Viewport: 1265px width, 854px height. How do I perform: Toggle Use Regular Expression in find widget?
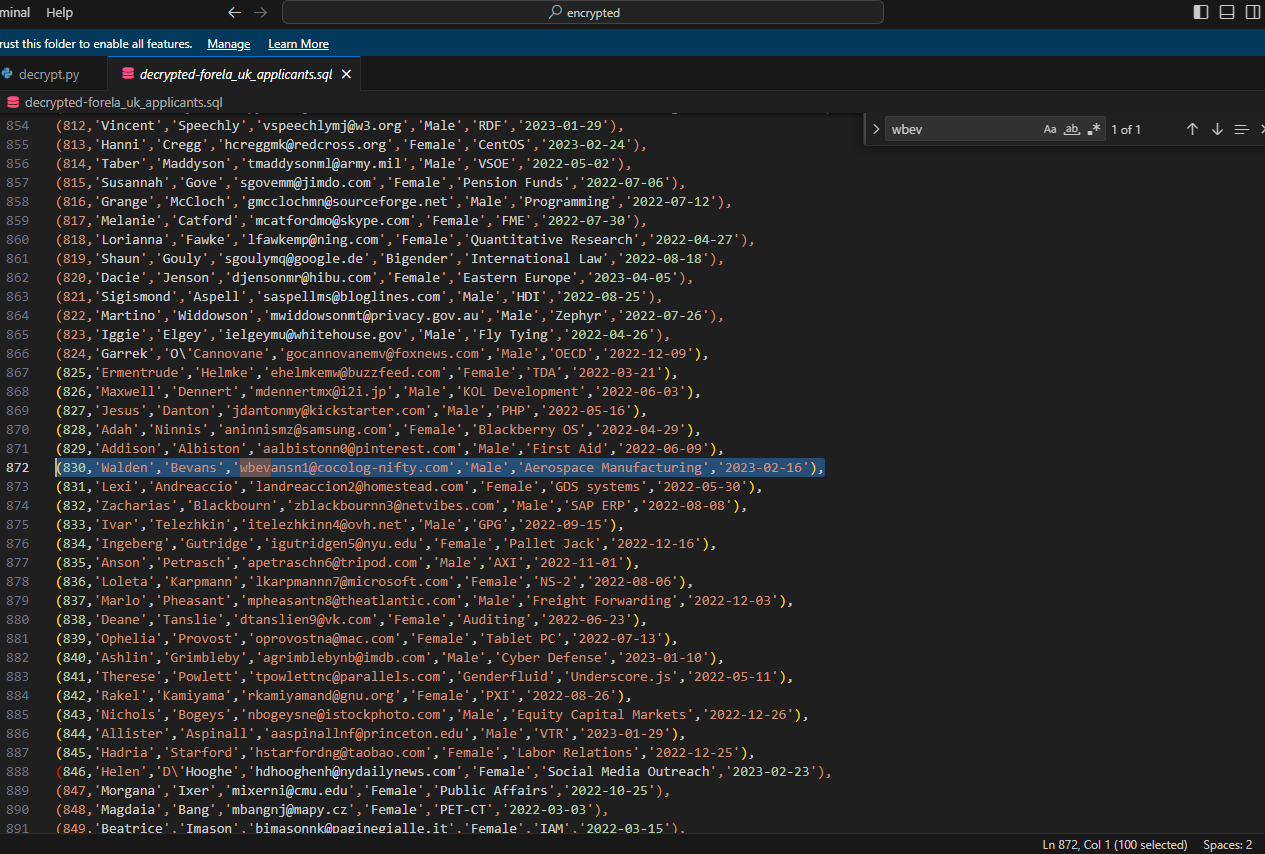(1094, 129)
